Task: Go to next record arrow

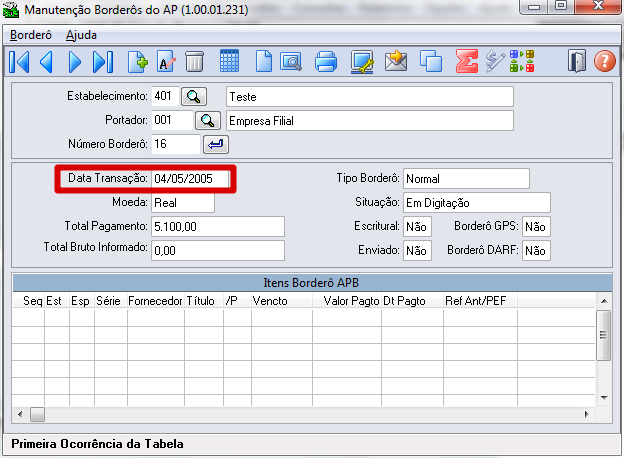Action: [x=74, y=62]
